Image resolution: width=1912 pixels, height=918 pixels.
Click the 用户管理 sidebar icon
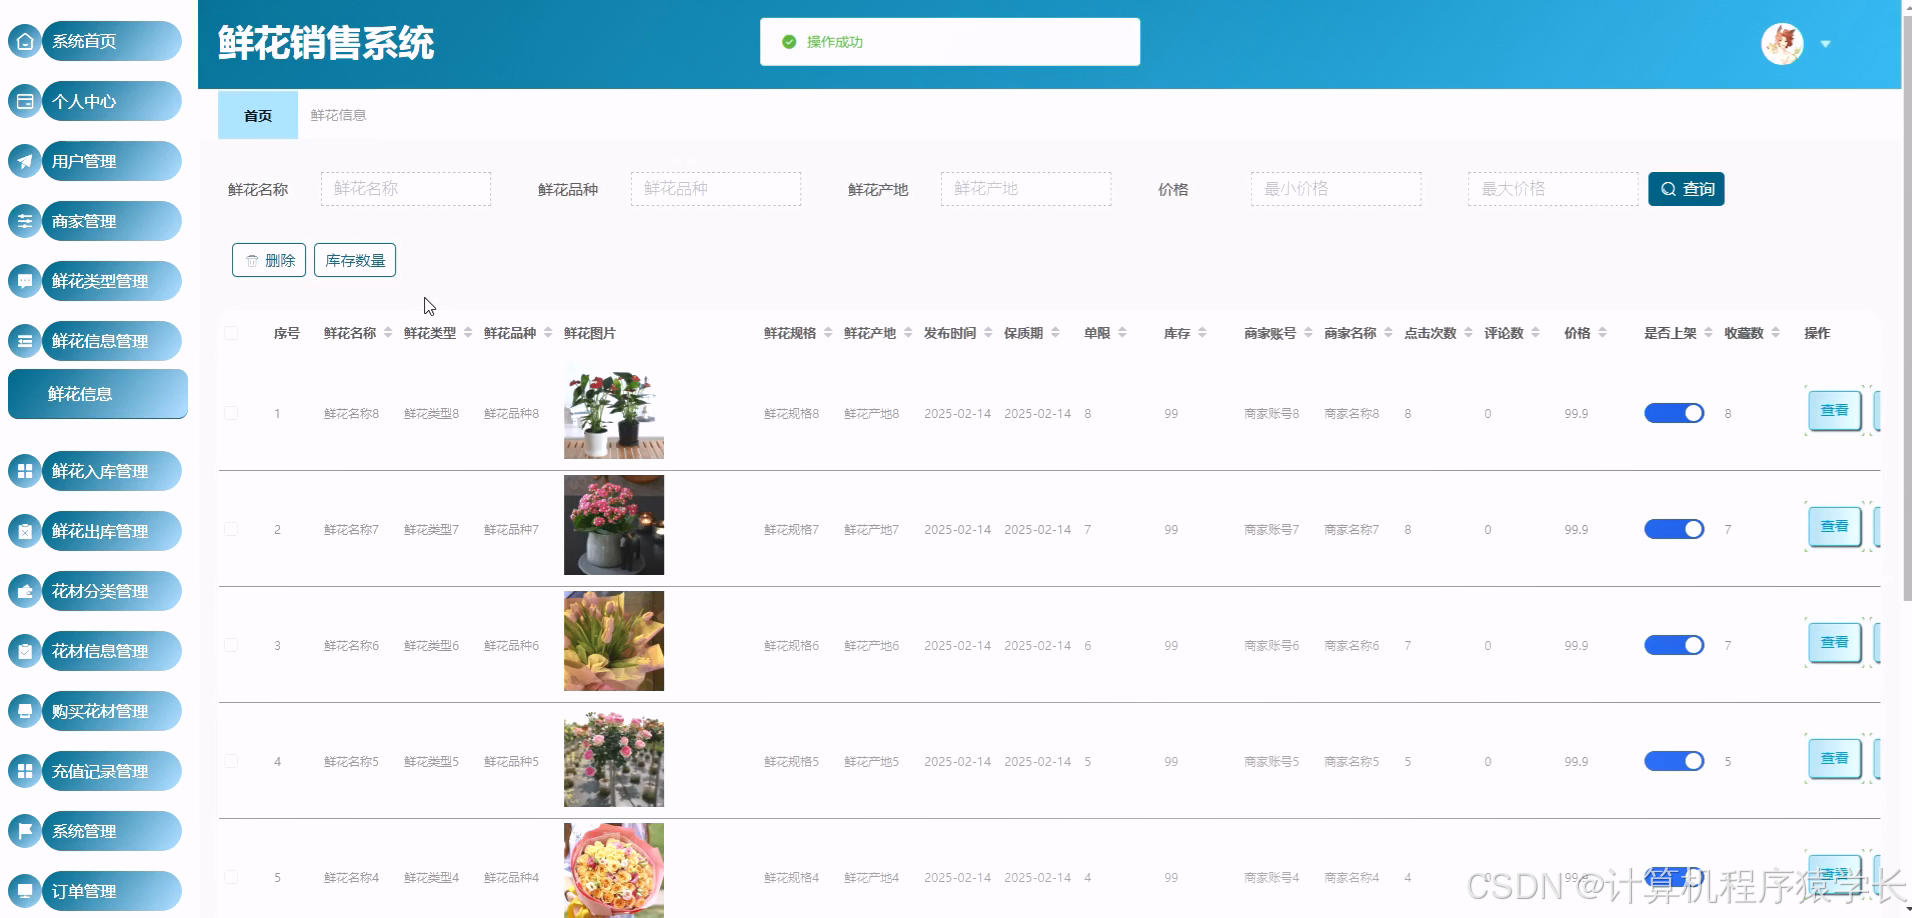25,161
